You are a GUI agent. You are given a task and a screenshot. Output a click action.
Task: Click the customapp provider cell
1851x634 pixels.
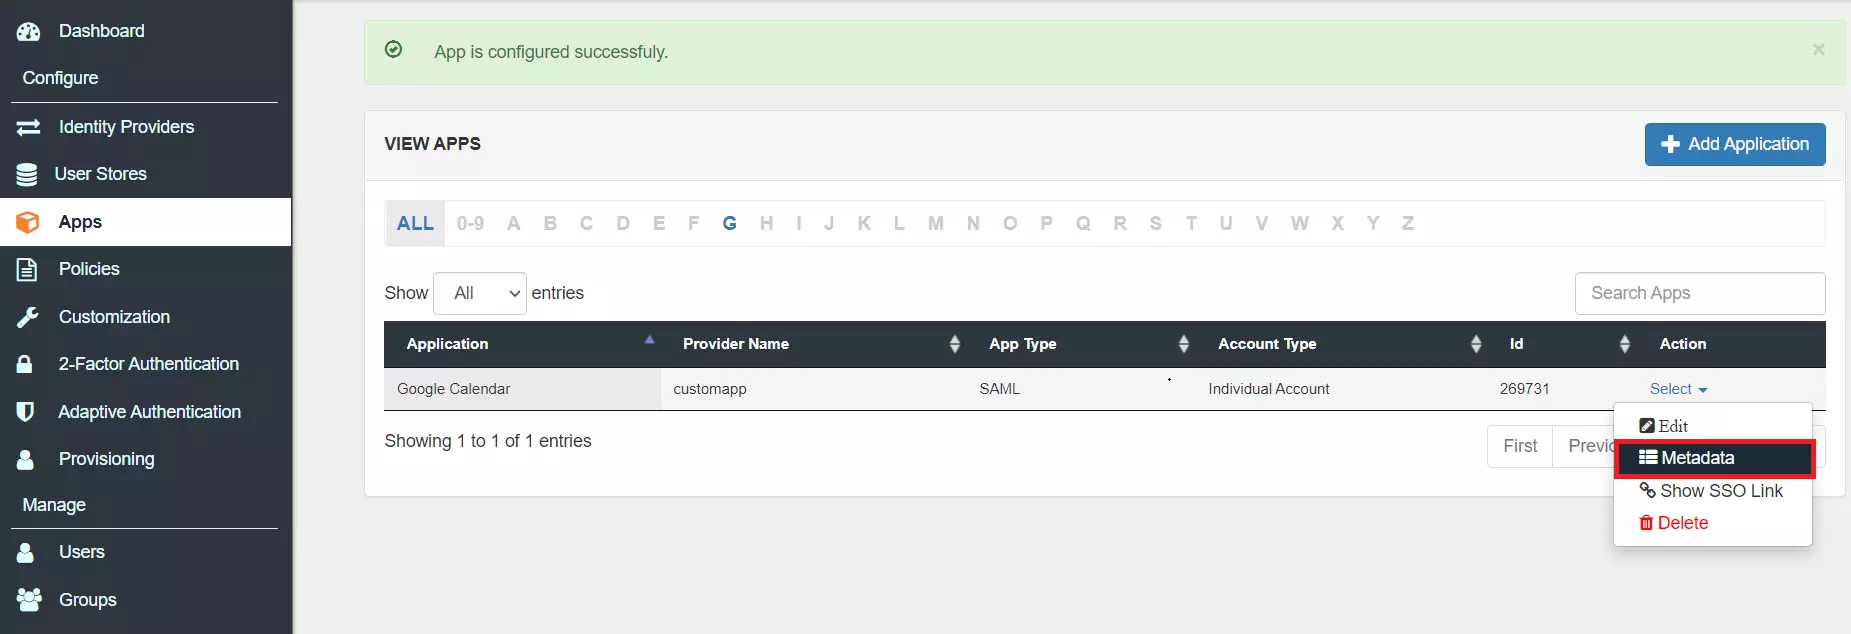[814, 389]
